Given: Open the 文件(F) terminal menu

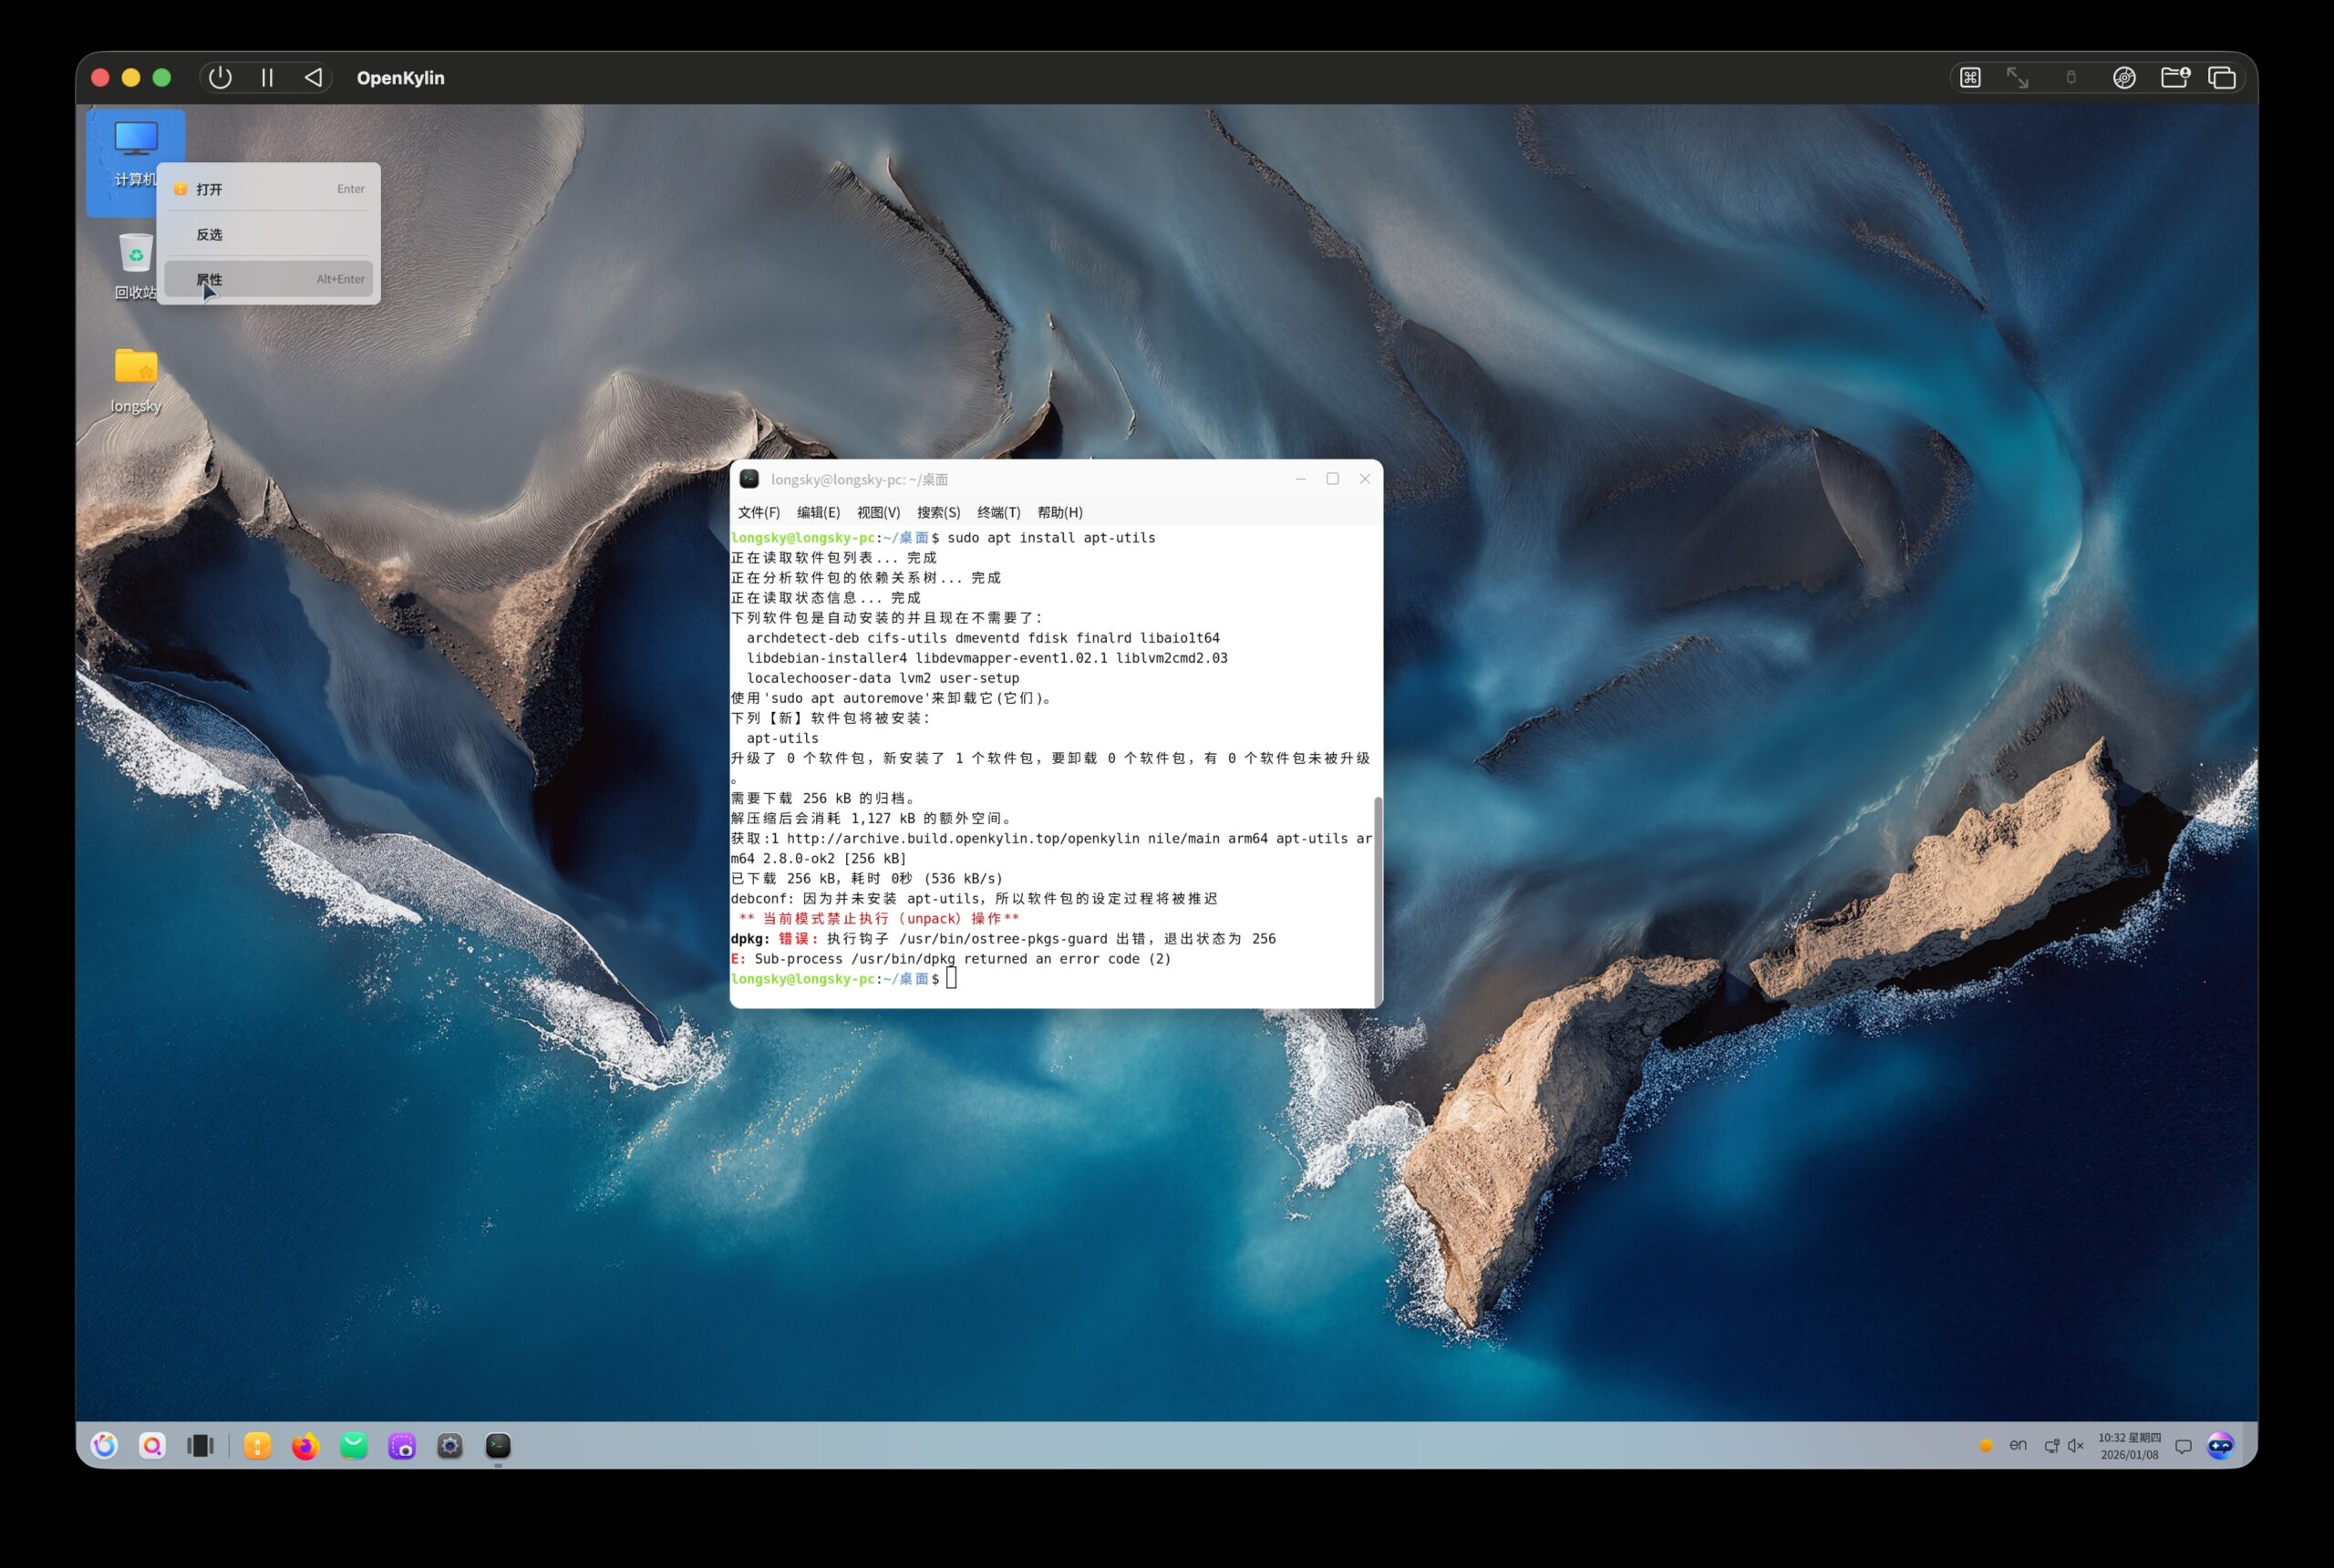Looking at the screenshot, I should click(x=758, y=512).
